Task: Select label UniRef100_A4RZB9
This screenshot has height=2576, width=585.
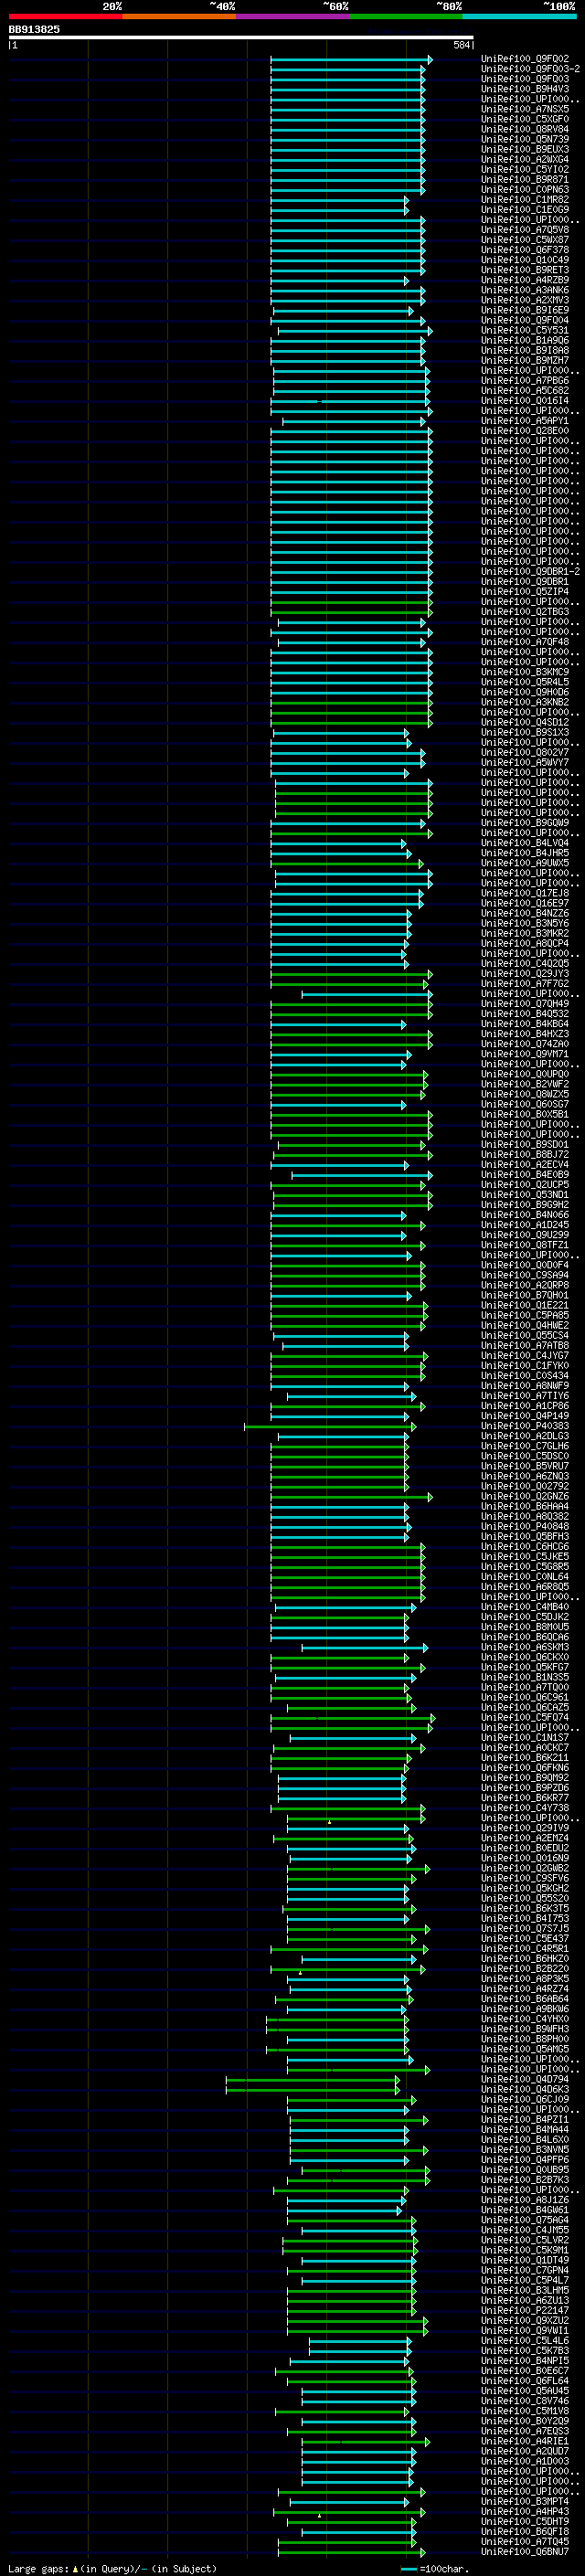Action: click(x=525, y=280)
